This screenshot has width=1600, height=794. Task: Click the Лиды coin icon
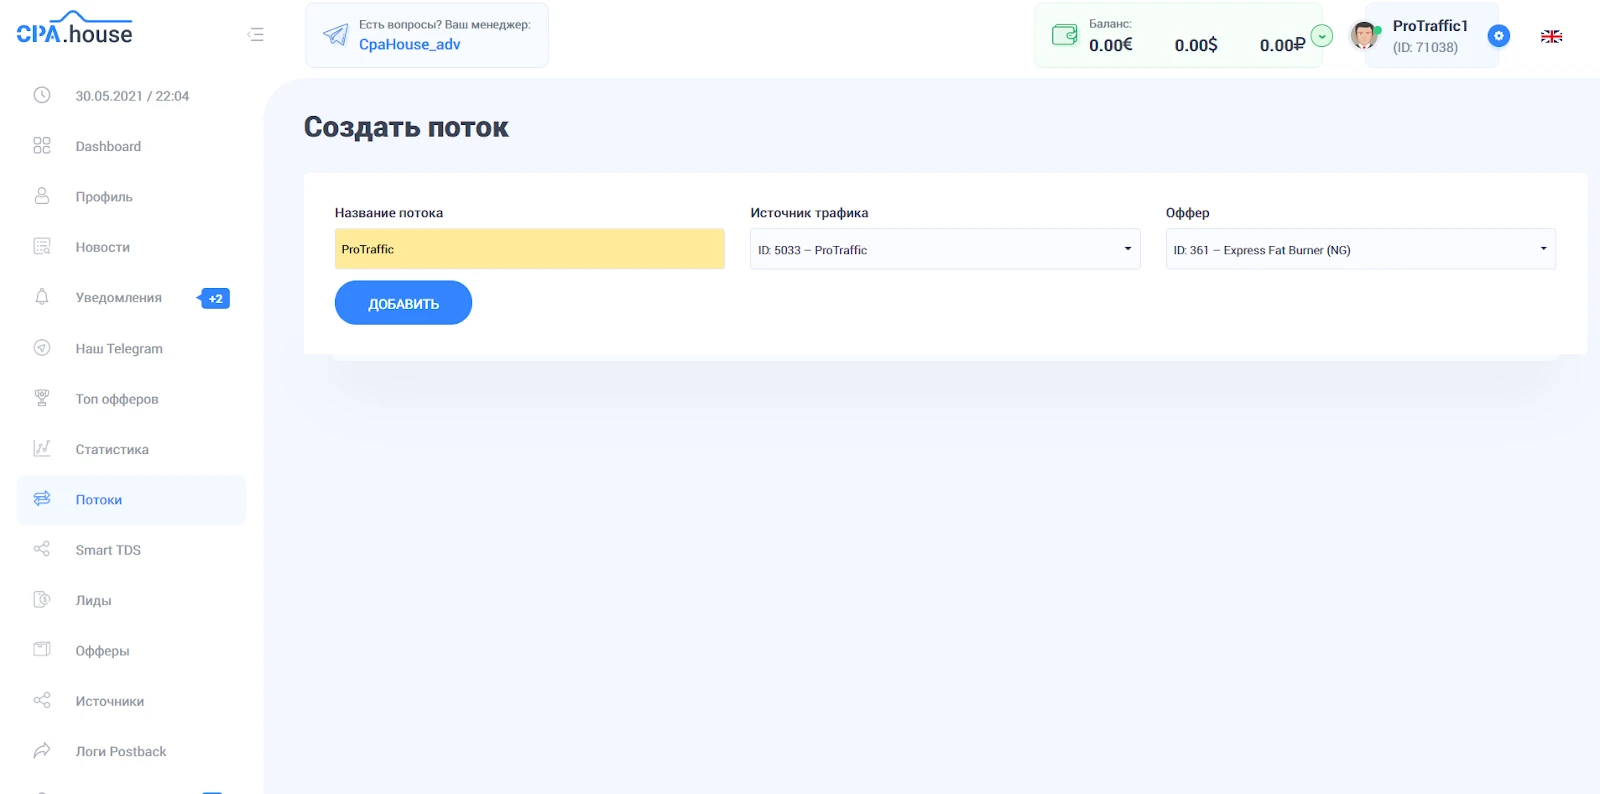tap(42, 599)
